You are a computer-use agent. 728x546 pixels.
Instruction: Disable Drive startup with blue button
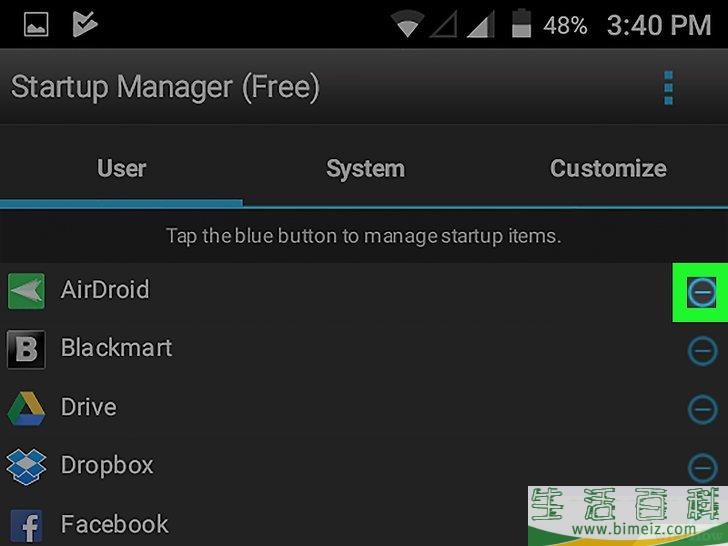702,410
